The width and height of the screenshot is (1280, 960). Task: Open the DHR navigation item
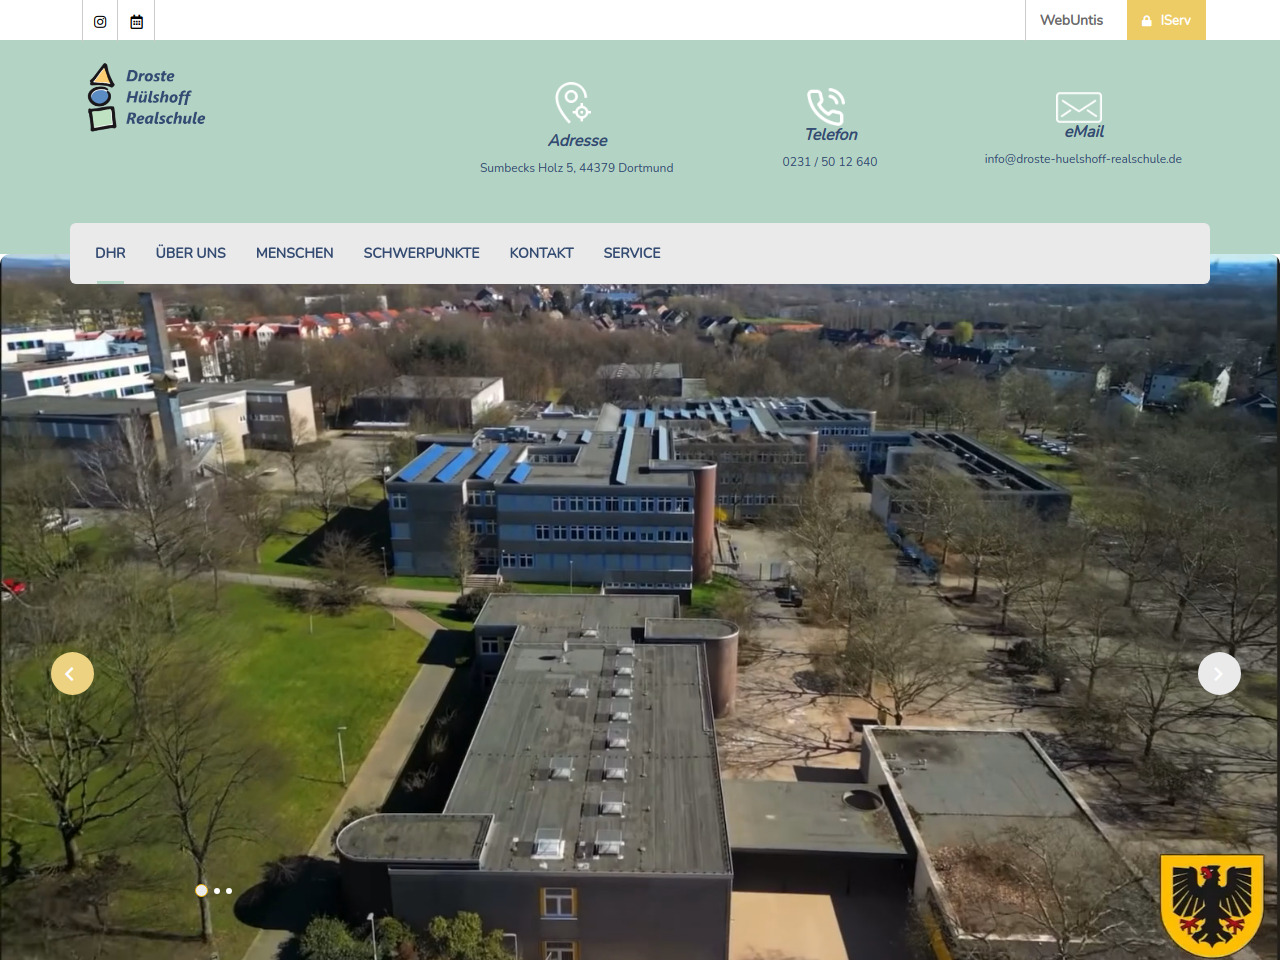click(110, 253)
